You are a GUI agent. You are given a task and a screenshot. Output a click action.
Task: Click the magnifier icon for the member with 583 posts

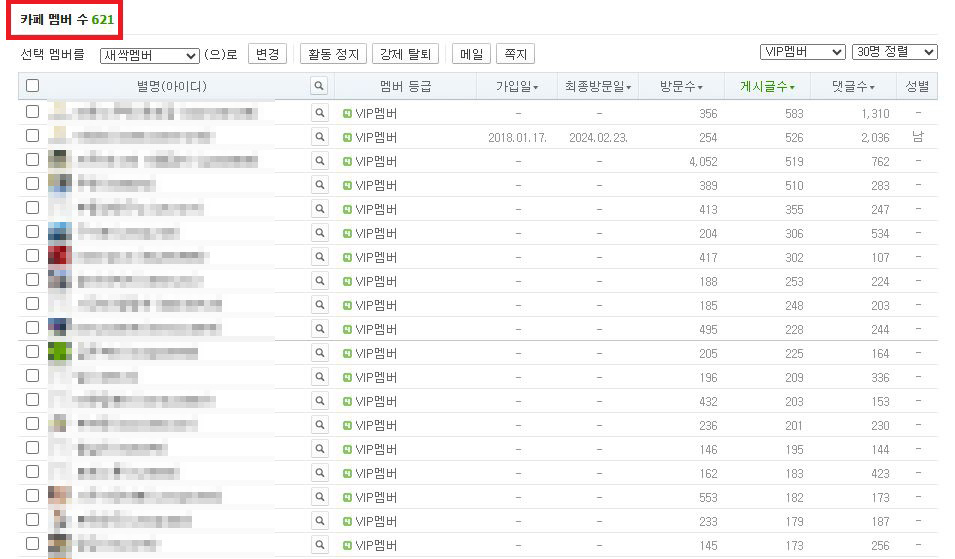(x=319, y=113)
